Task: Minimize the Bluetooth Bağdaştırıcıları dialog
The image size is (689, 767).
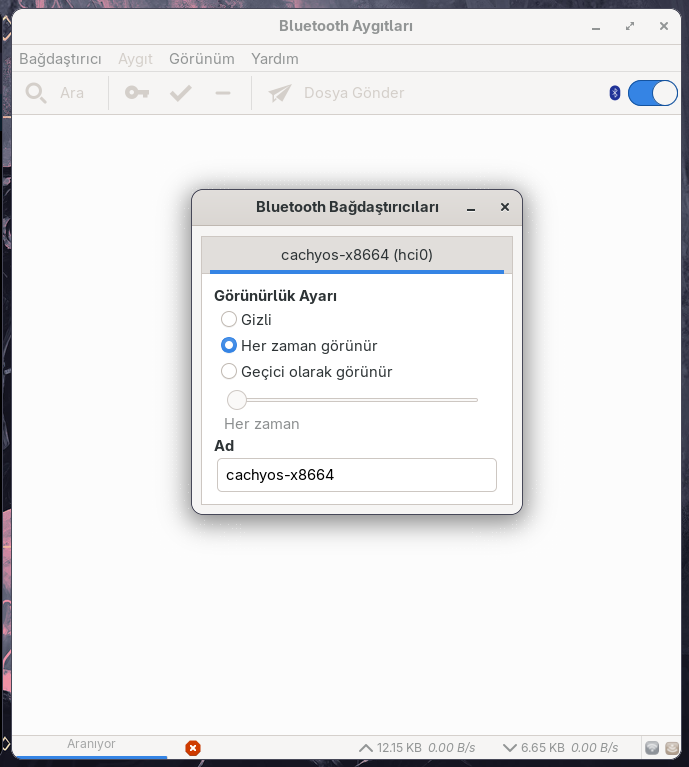Action: click(x=471, y=208)
